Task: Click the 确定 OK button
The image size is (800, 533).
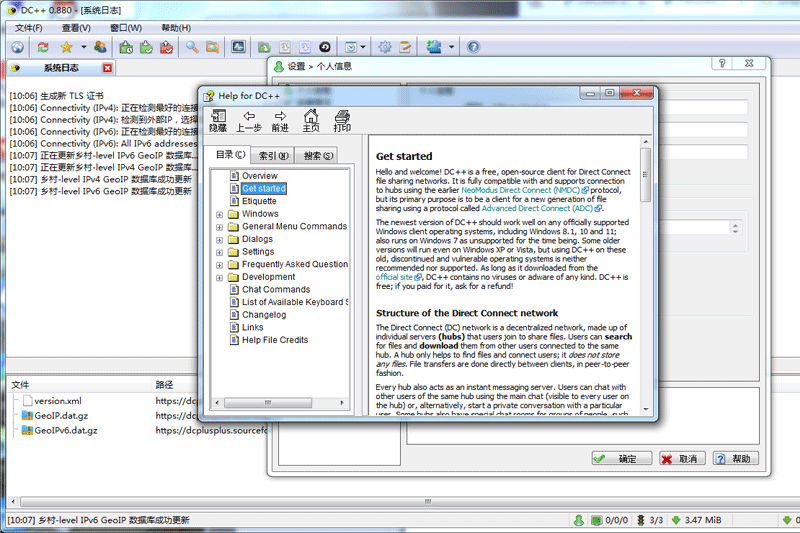Action: click(618, 459)
